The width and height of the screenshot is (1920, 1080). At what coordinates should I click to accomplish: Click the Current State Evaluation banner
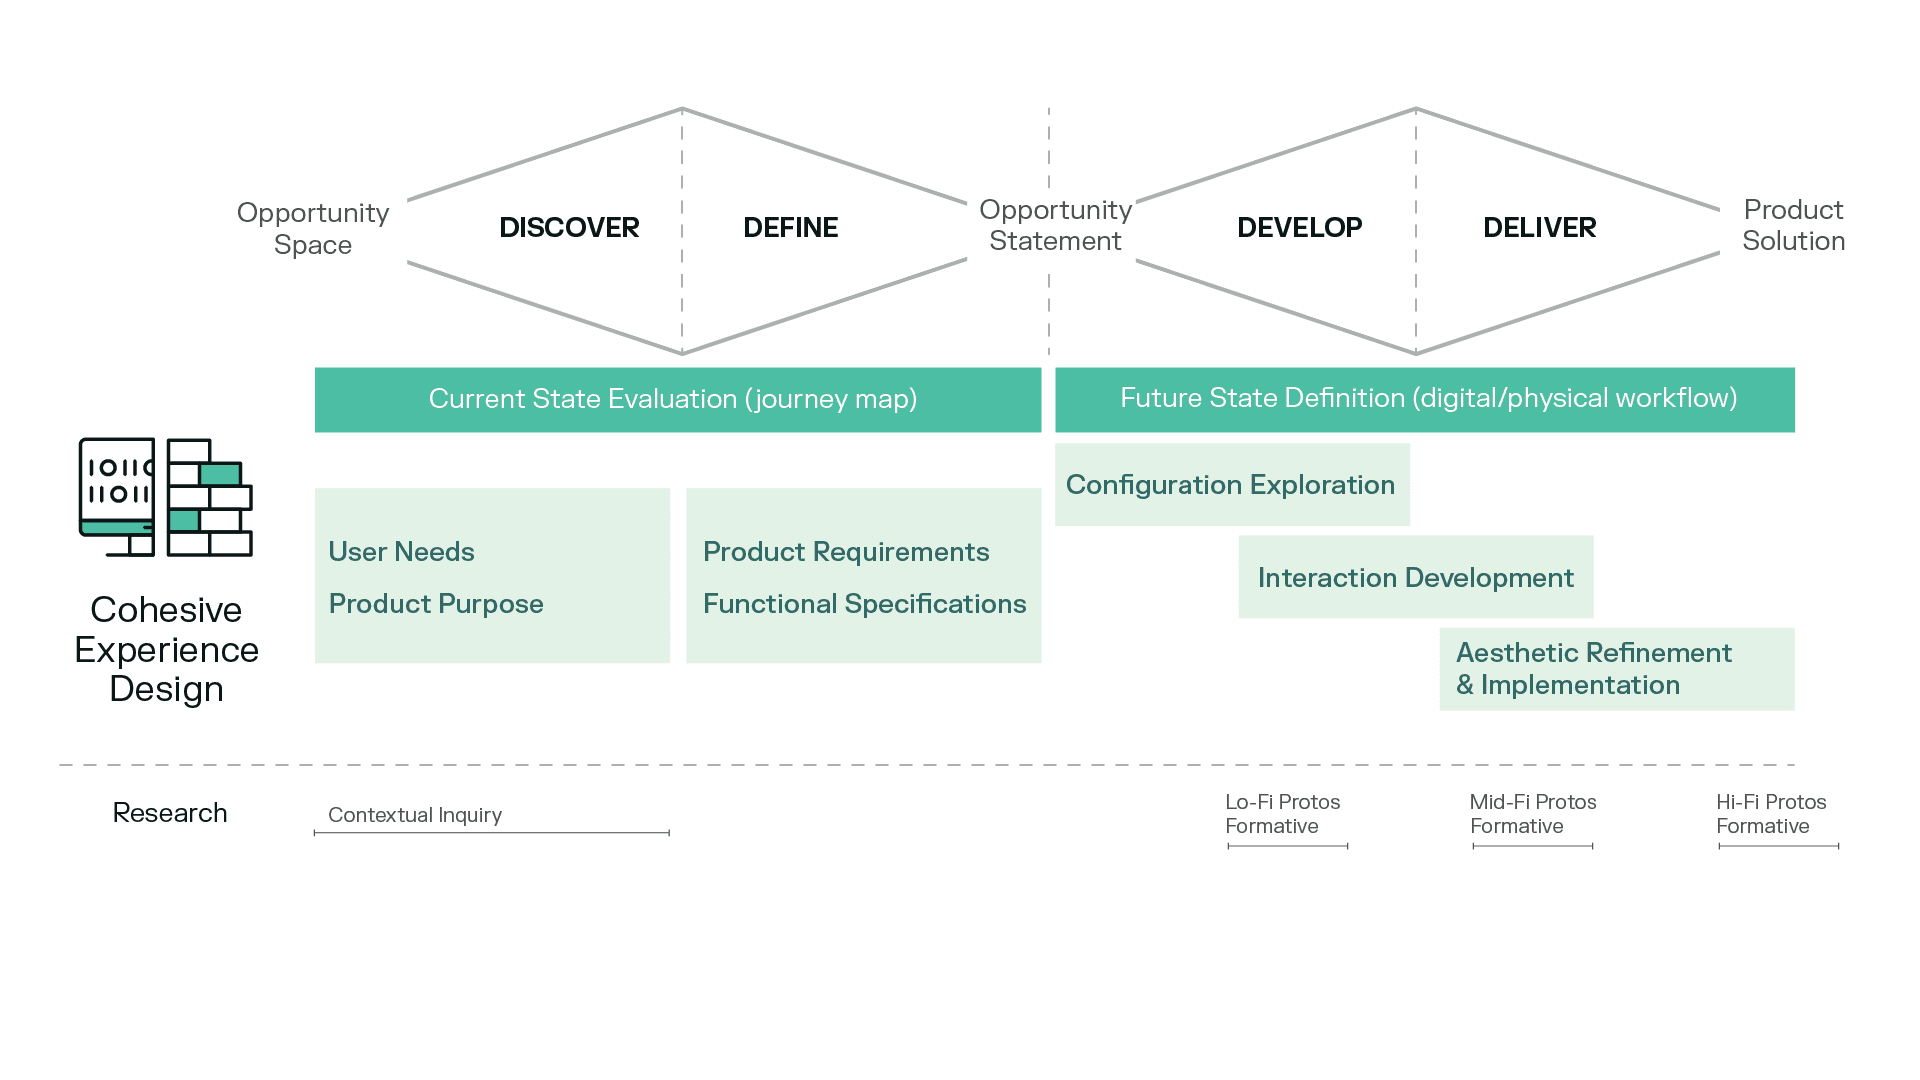click(677, 399)
